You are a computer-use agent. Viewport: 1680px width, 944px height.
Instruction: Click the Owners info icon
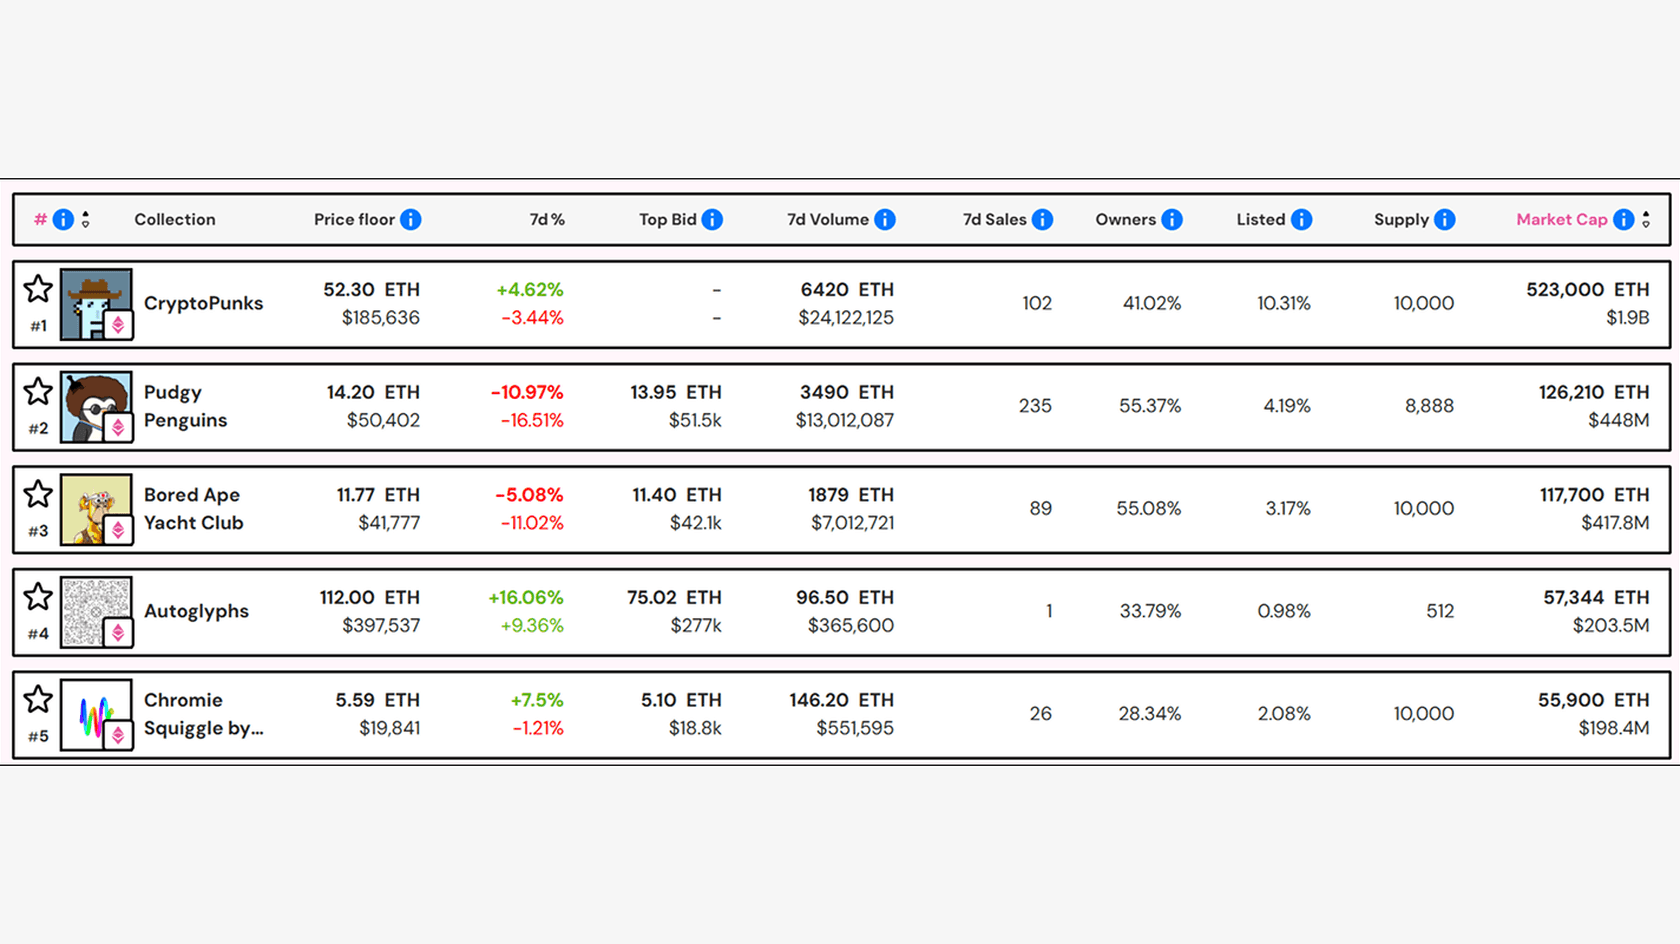point(1172,219)
